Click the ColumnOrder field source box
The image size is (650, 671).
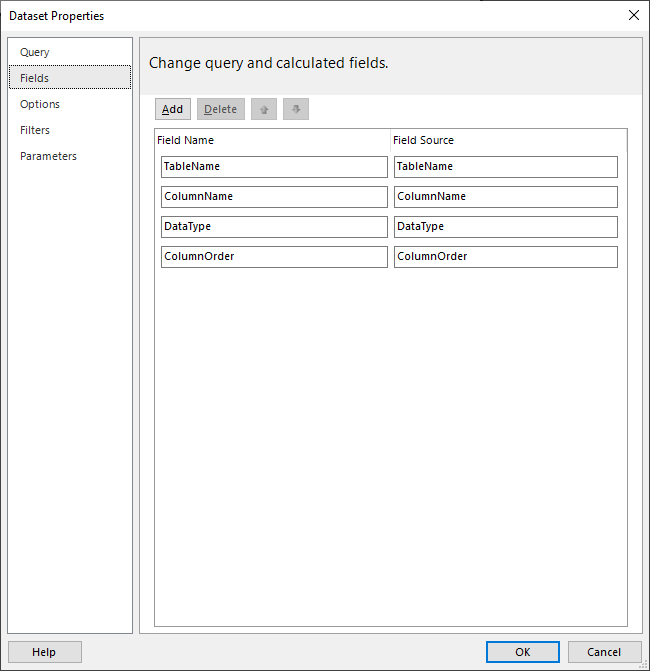pyautogui.click(x=506, y=257)
